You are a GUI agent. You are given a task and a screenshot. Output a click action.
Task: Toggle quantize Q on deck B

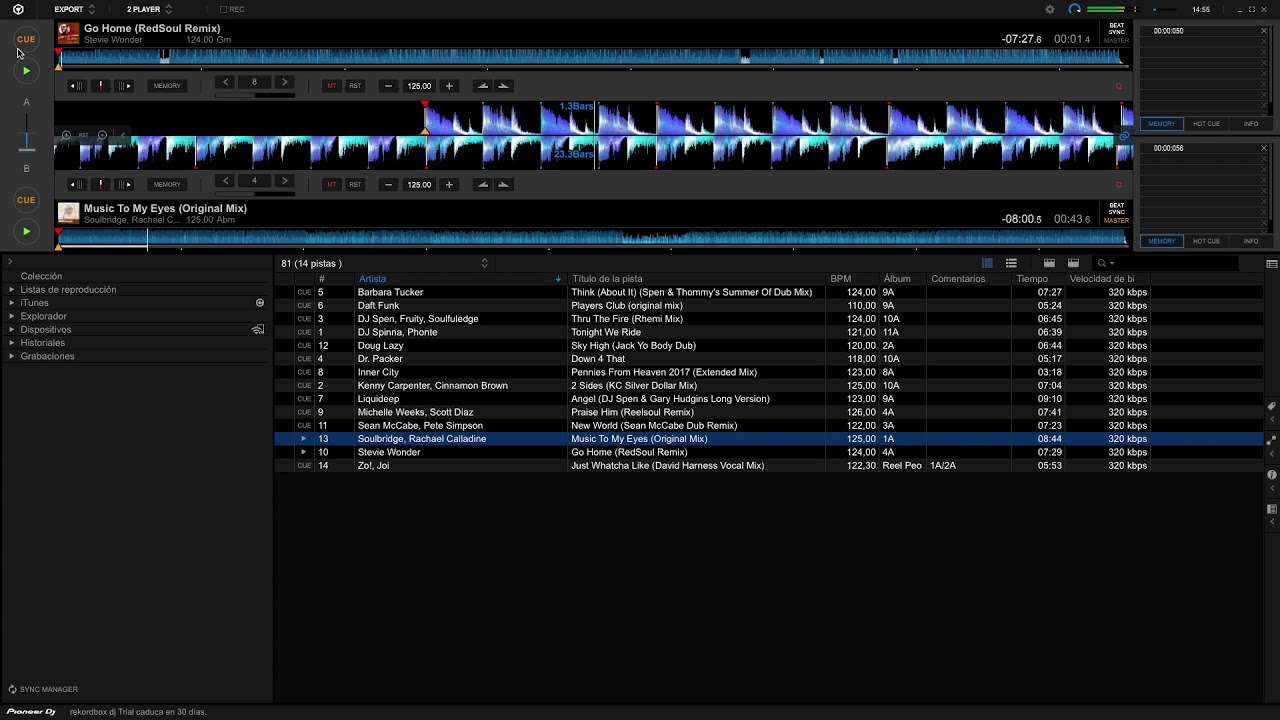click(x=1119, y=185)
